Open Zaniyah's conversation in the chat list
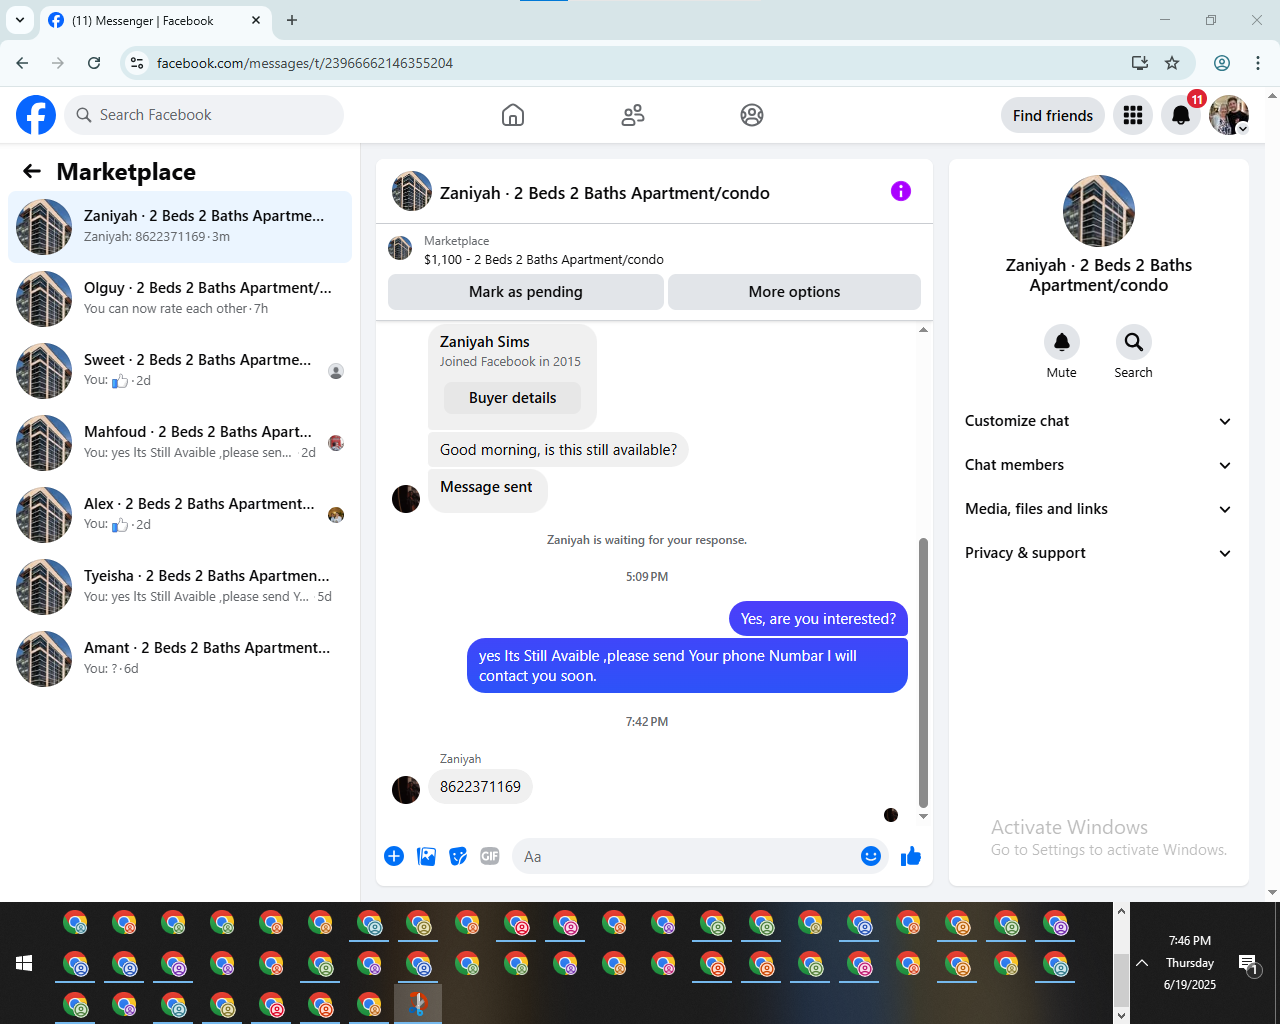This screenshot has width=1280, height=1024. 180,227
